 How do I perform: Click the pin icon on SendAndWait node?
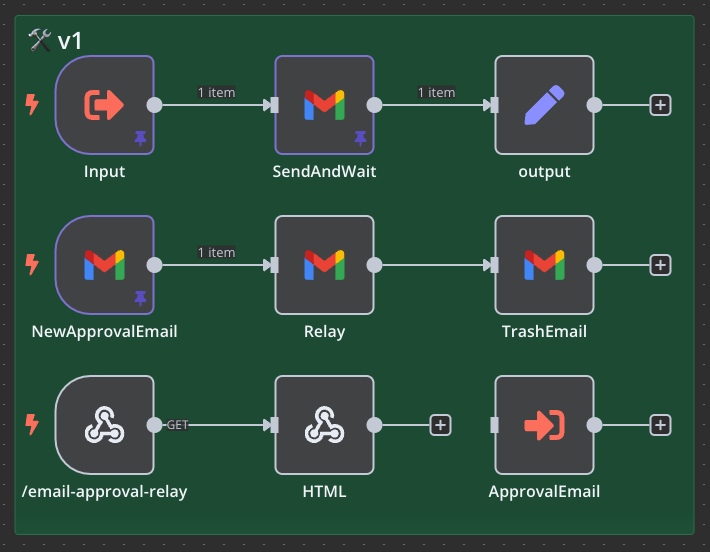[x=360, y=138]
